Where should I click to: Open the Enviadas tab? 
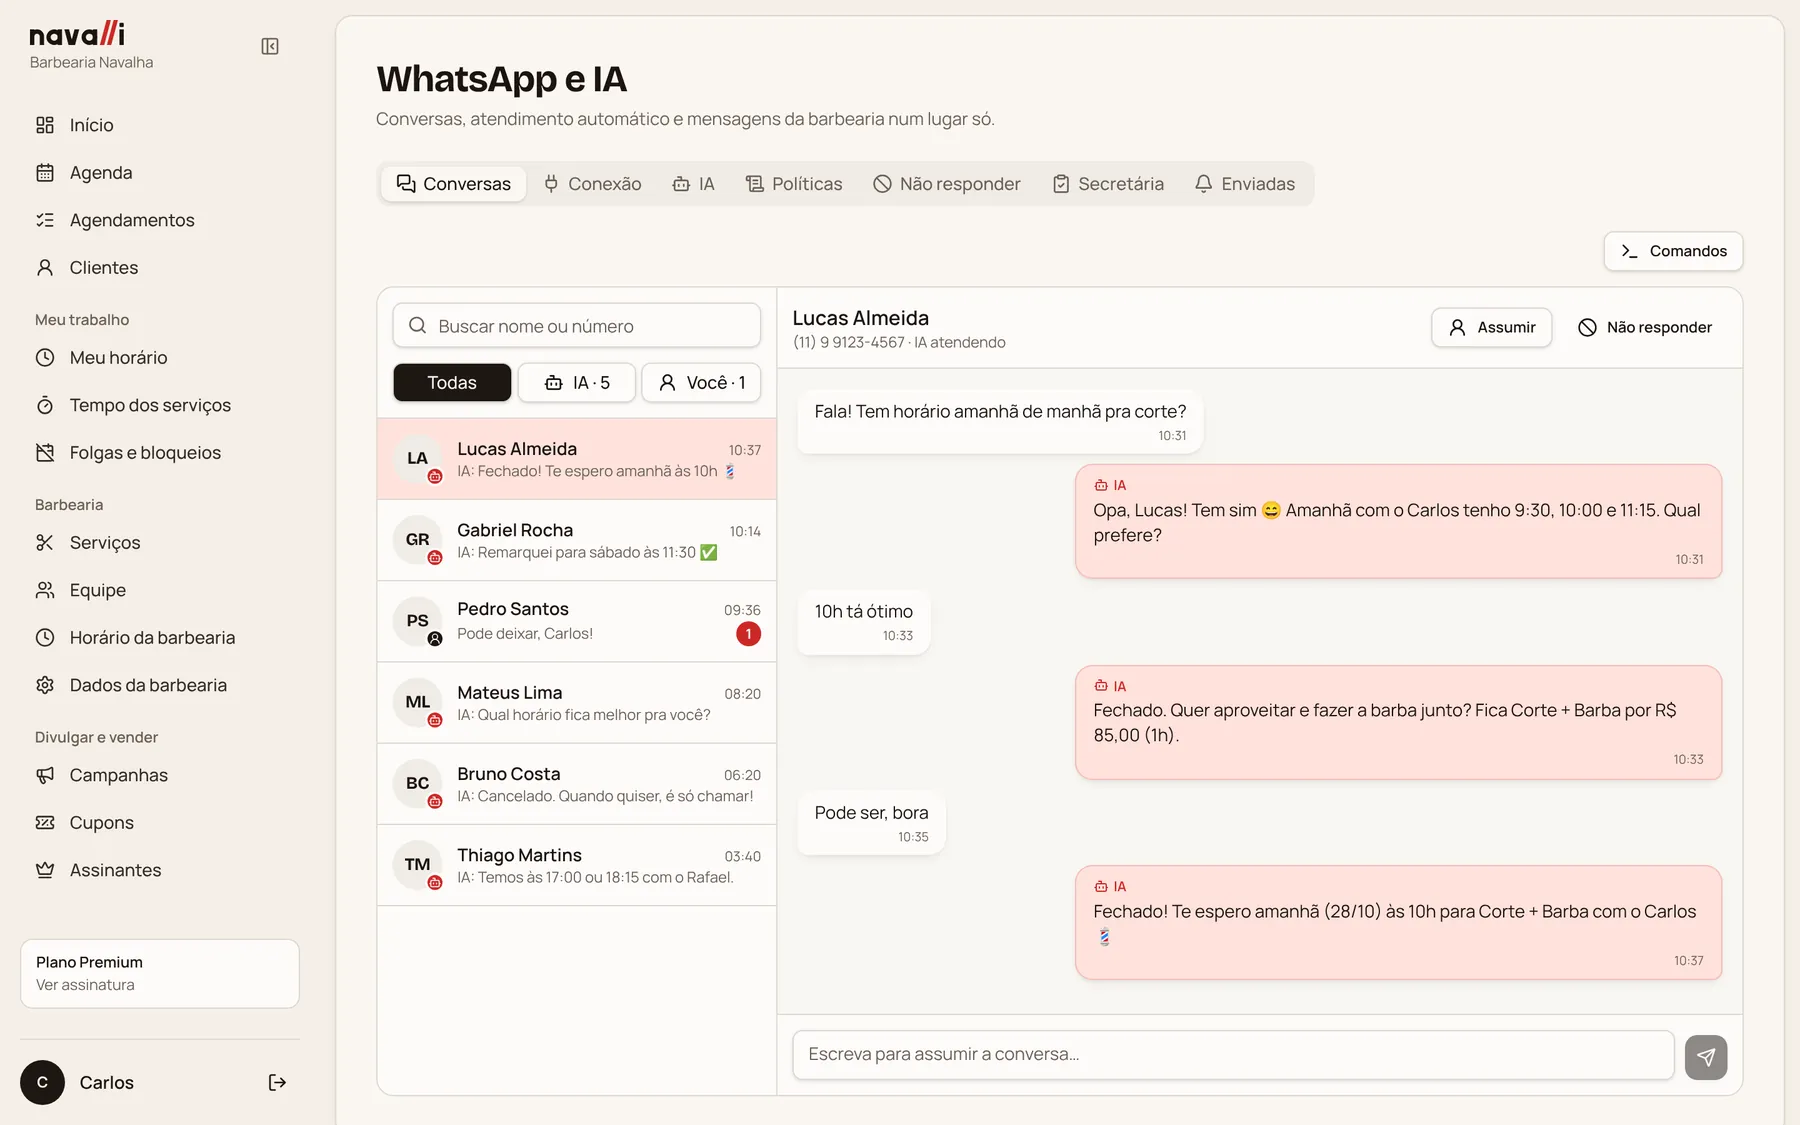1245,184
